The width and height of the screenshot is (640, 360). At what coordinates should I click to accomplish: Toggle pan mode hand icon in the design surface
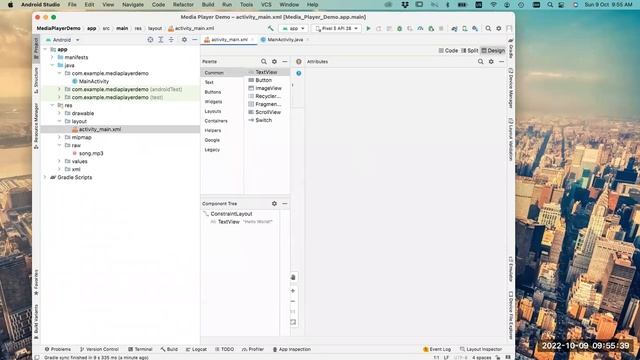point(293,277)
